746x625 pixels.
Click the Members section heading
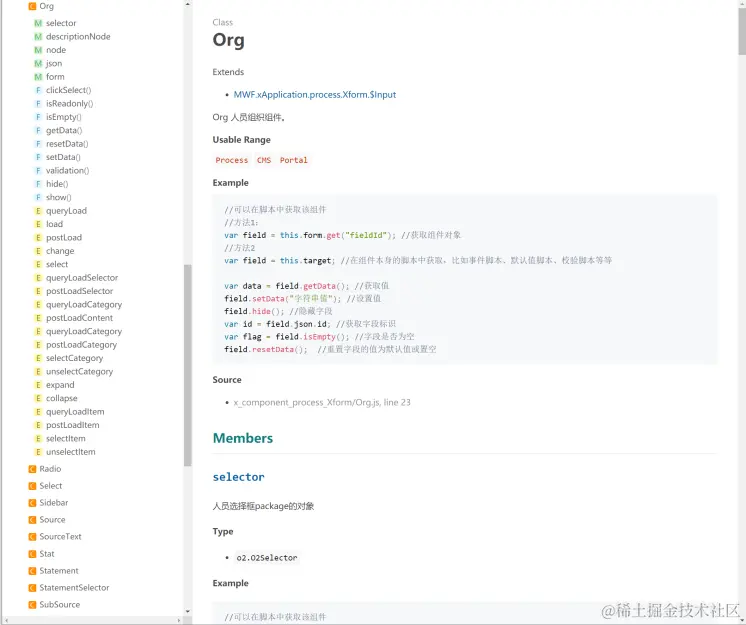pos(243,438)
